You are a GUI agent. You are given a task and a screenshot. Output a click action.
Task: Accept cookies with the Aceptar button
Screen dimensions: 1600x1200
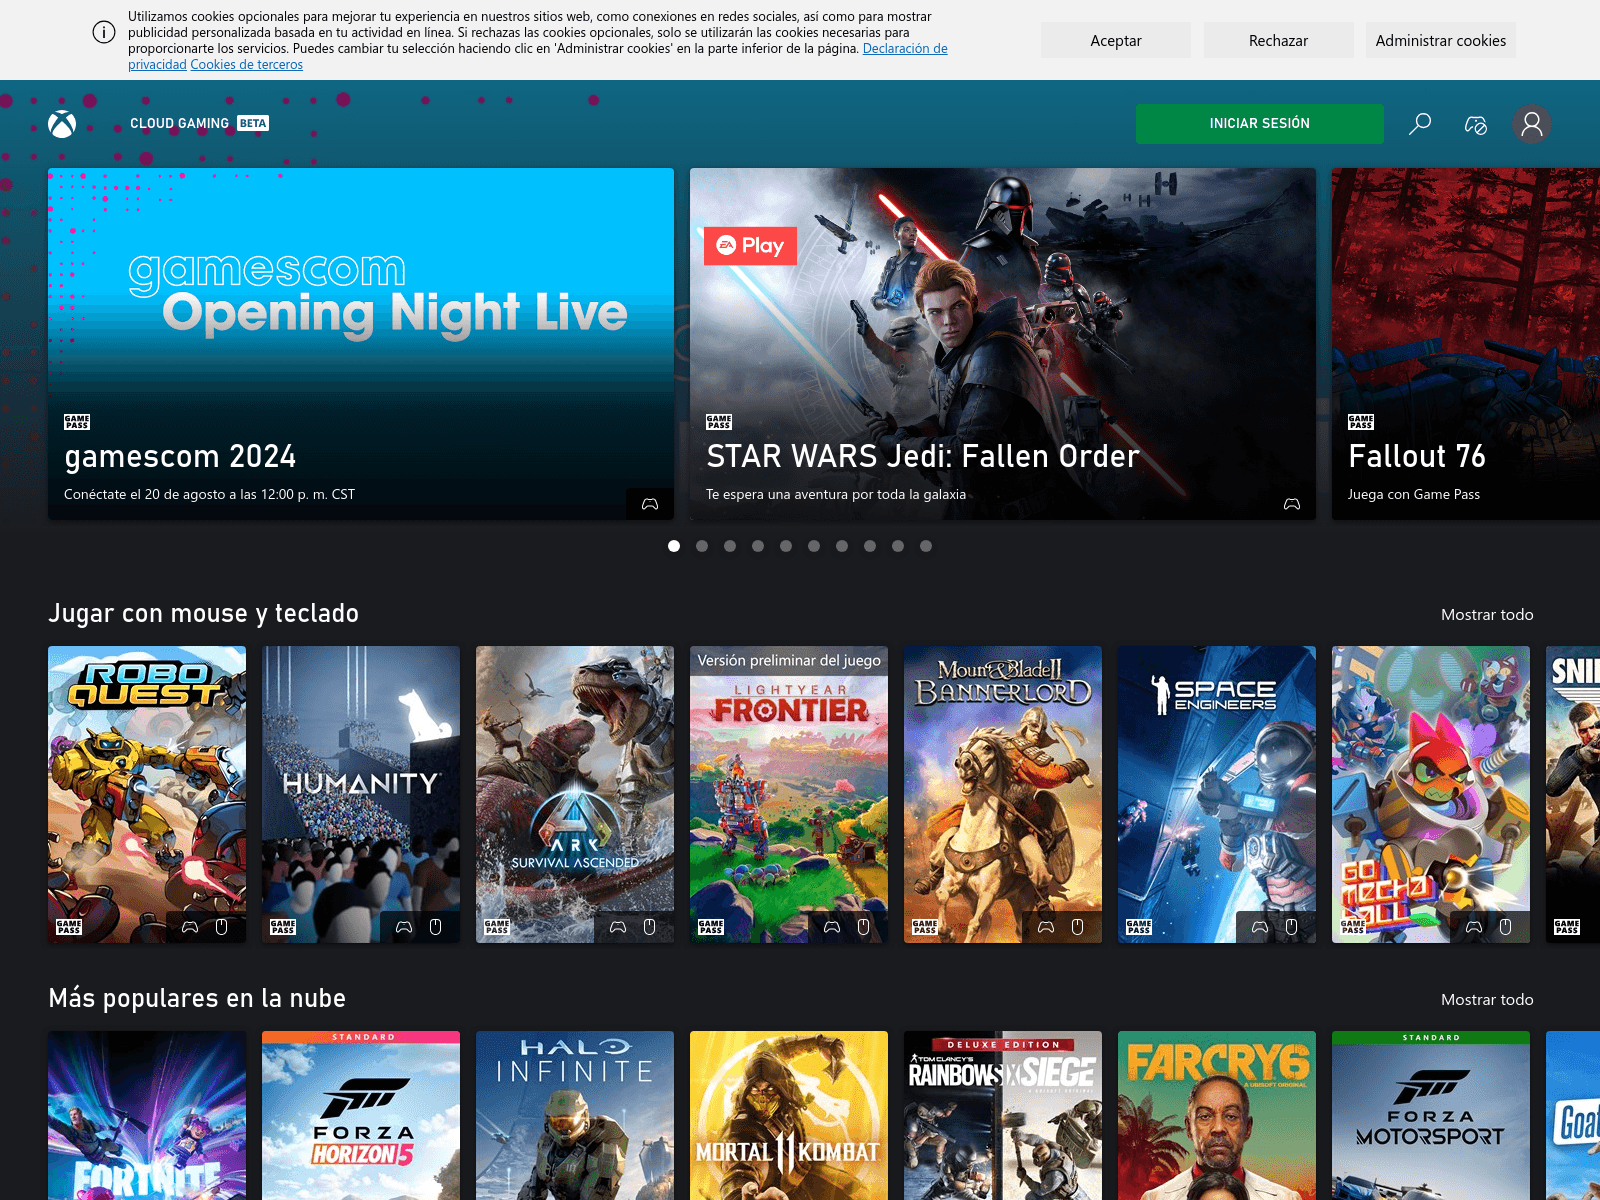pyautogui.click(x=1116, y=40)
